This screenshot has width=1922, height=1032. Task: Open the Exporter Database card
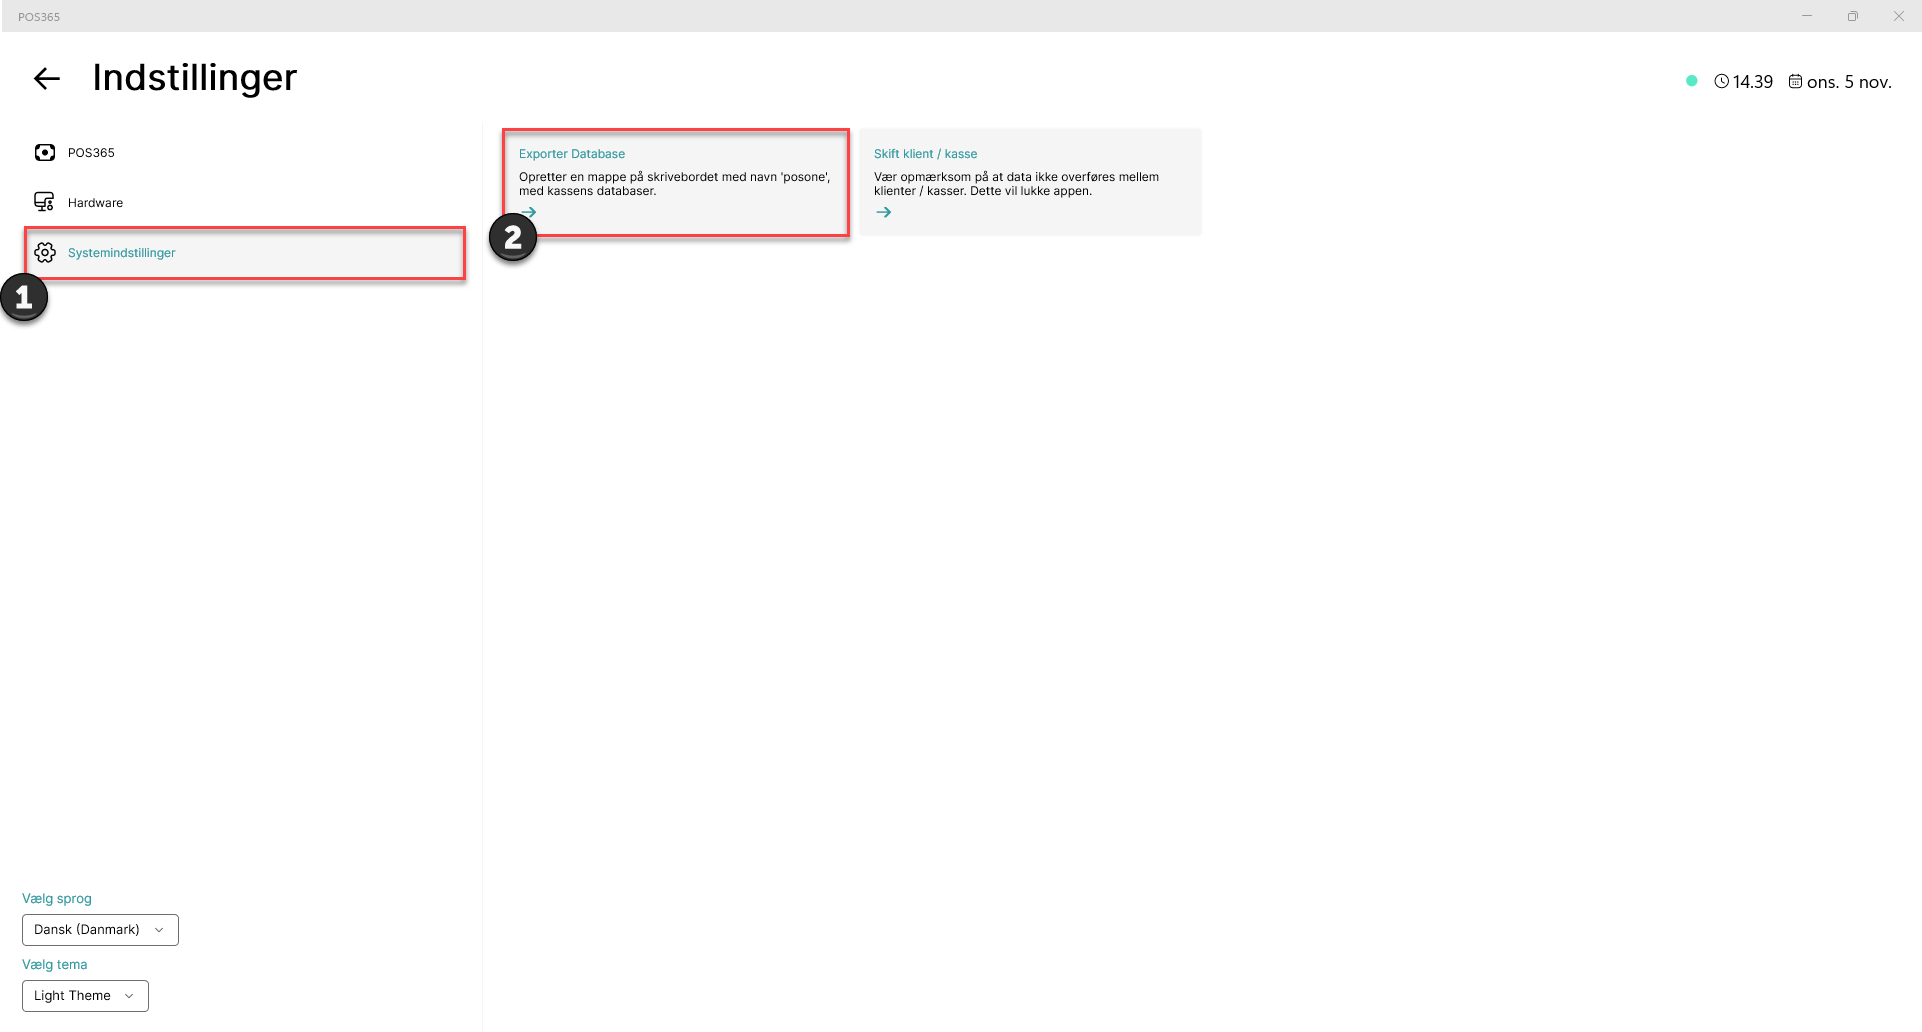tap(676, 182)
